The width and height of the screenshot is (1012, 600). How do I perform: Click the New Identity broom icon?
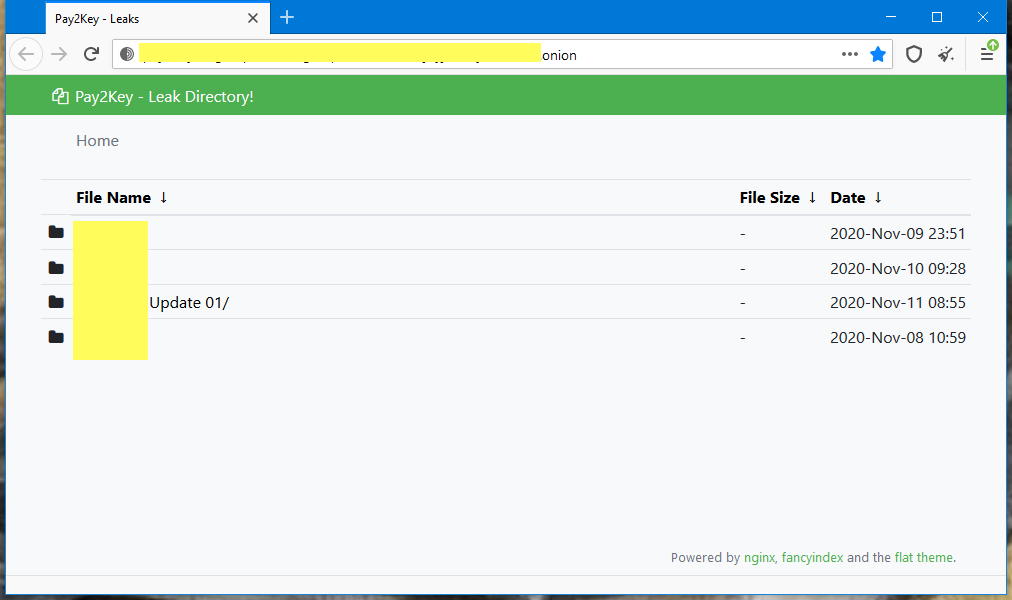[x=946, y=54]
